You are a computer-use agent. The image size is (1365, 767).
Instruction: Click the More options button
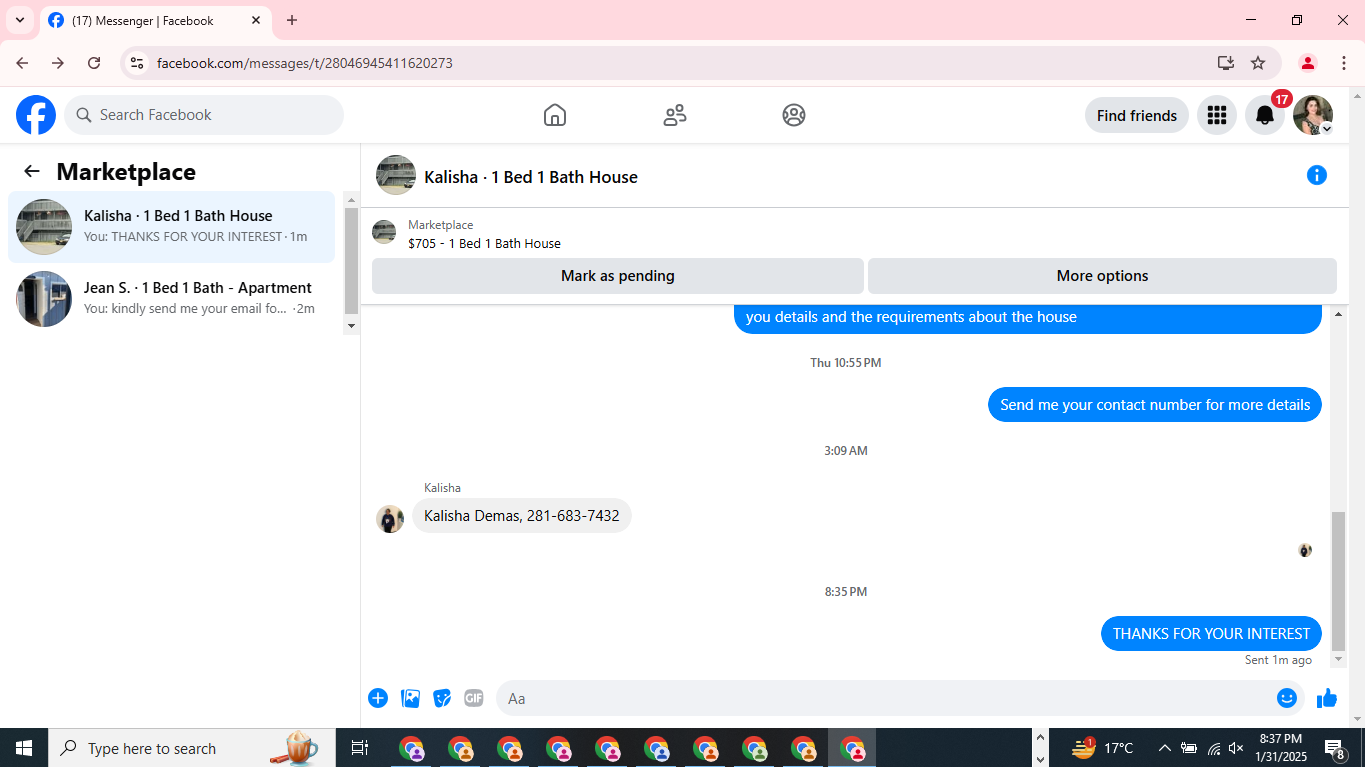tap(1102, 276)
